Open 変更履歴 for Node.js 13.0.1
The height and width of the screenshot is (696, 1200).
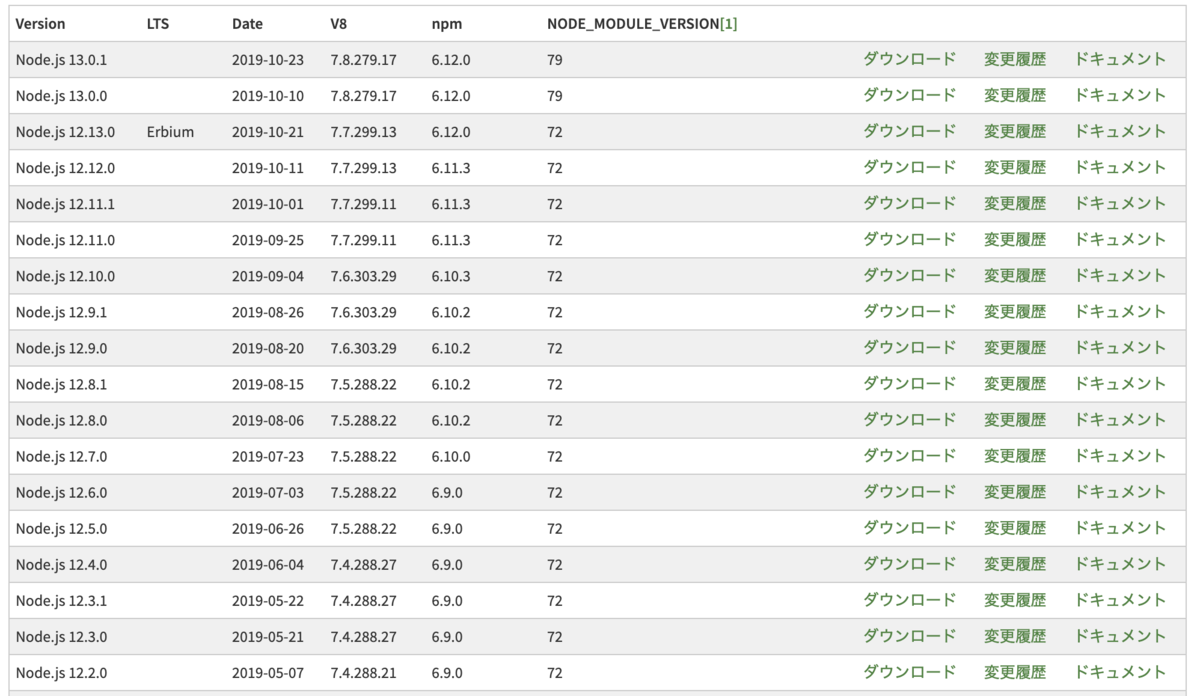click(1015, 59)
